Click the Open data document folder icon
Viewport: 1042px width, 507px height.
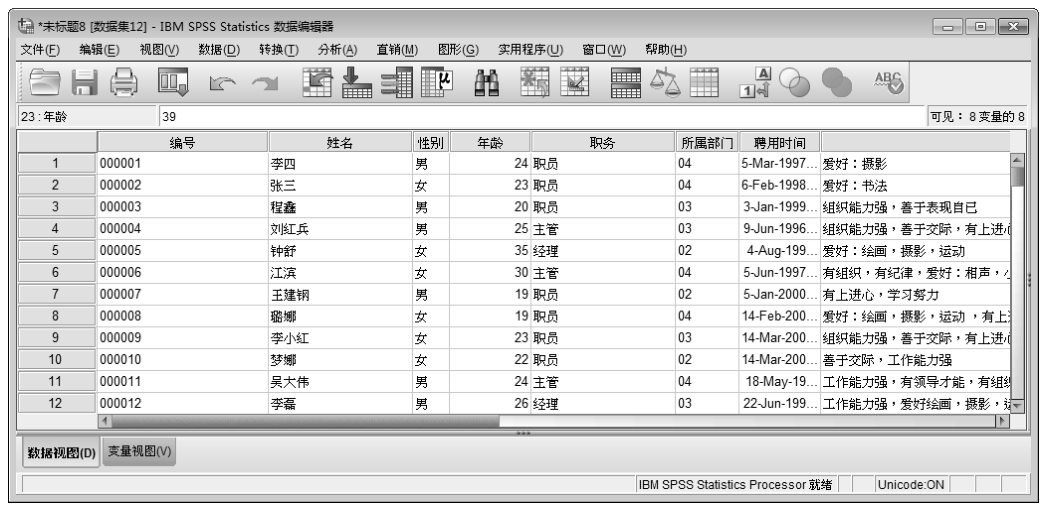[46, 83]
